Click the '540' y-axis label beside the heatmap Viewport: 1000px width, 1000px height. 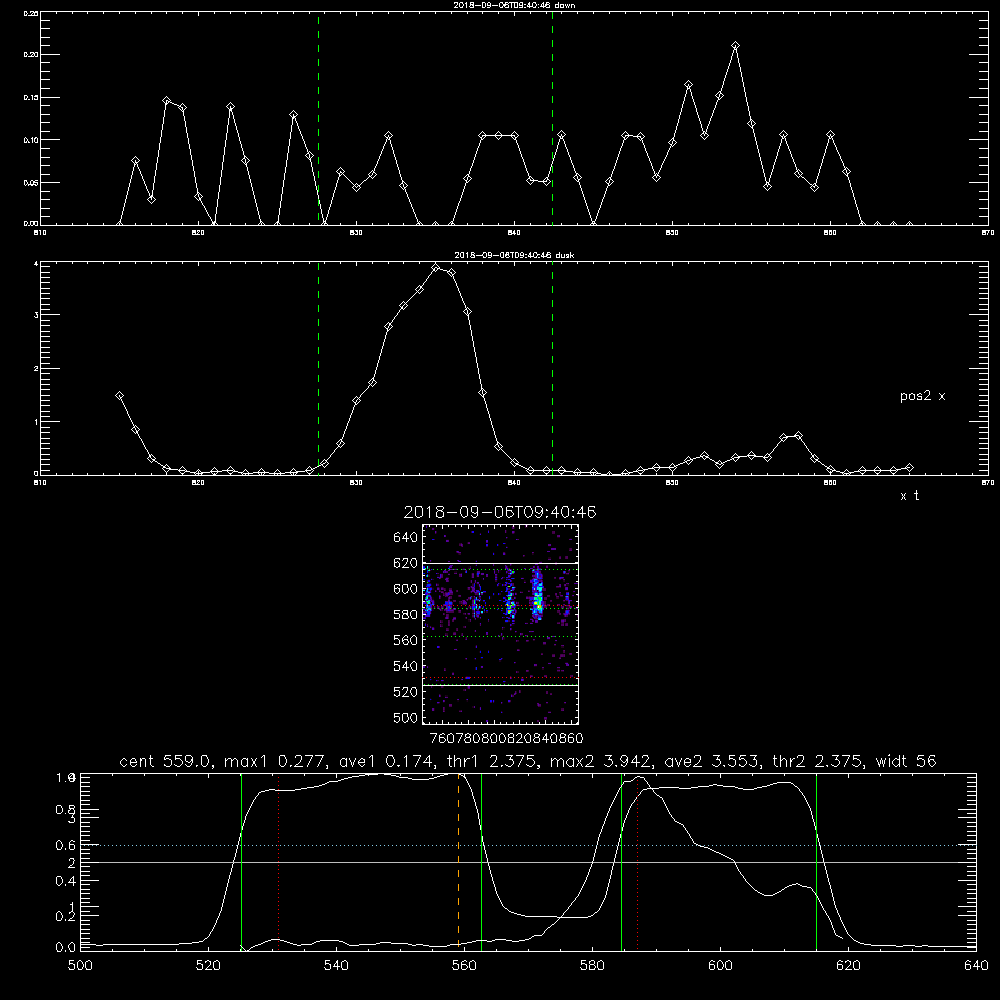[x=405, y=666]
